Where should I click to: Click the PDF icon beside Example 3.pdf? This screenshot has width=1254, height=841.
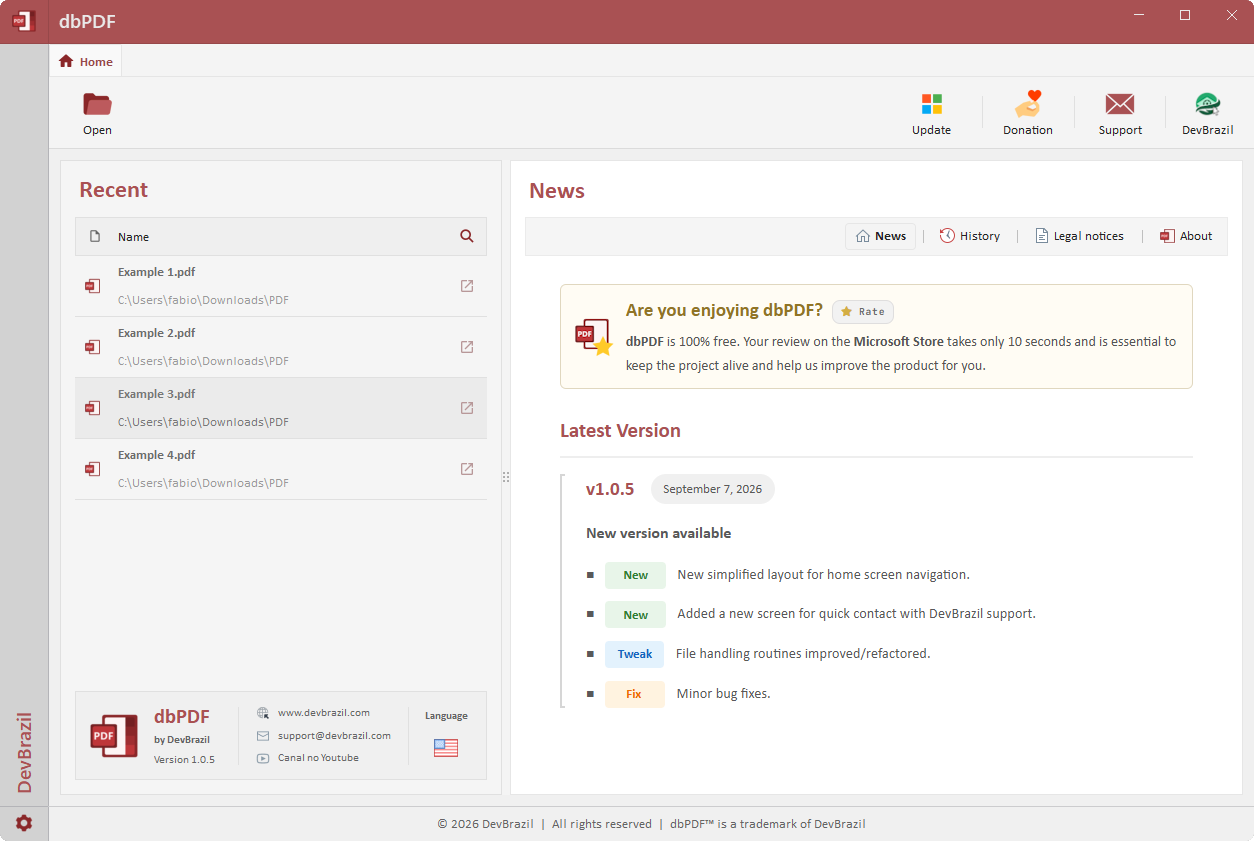92,408
